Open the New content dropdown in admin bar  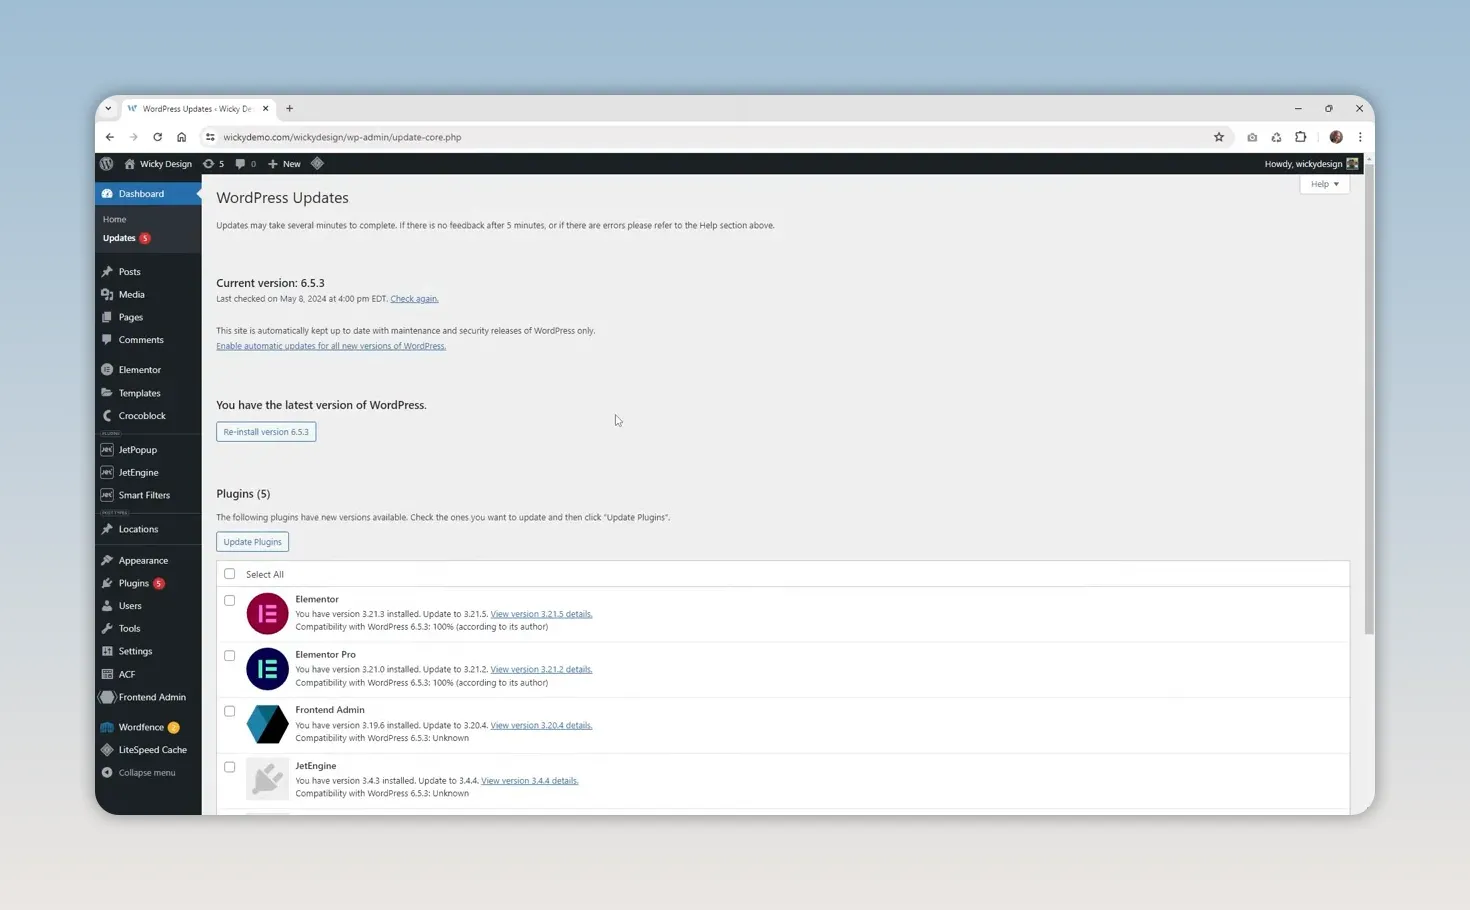point(284,164)
